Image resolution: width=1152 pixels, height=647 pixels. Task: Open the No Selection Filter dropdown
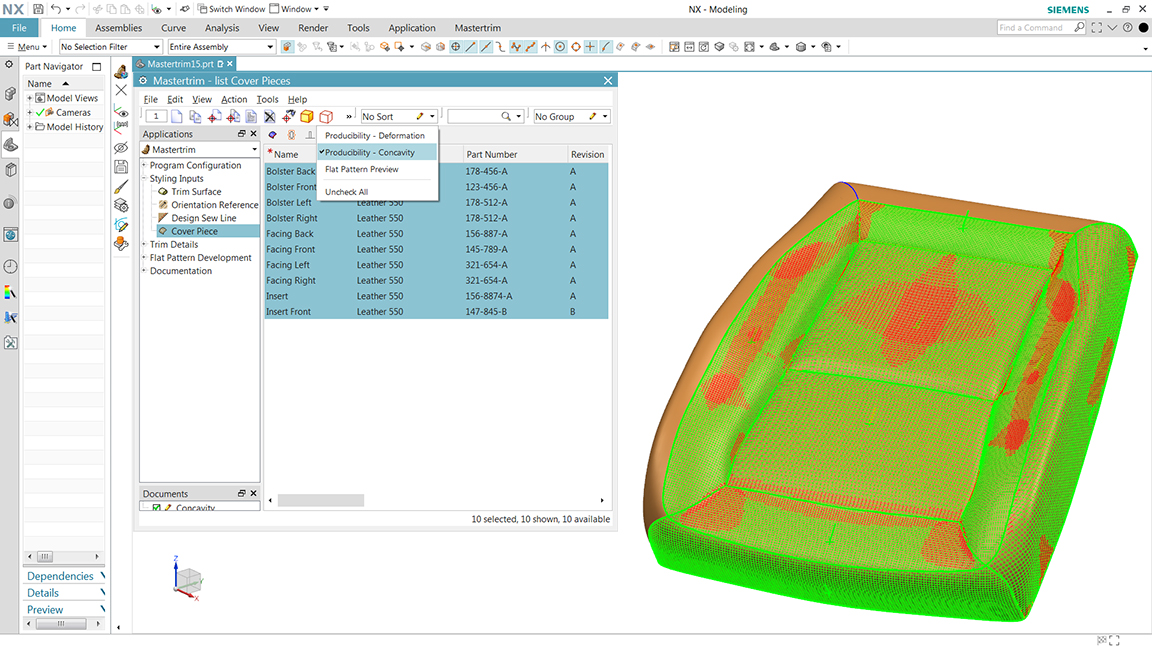click(x=110, y=47)
